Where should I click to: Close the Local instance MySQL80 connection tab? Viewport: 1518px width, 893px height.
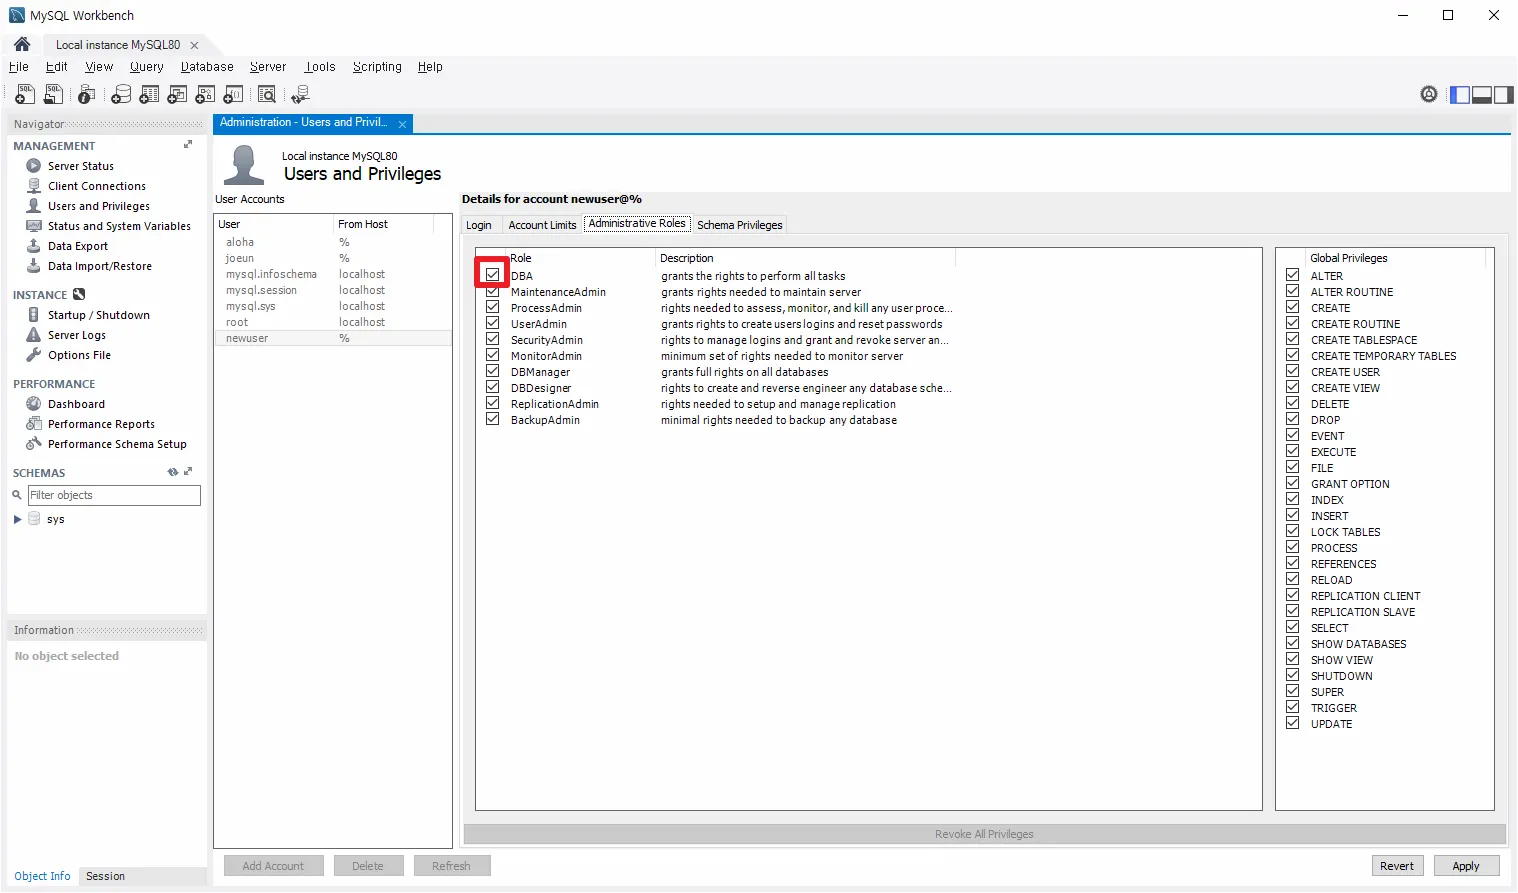194,45
